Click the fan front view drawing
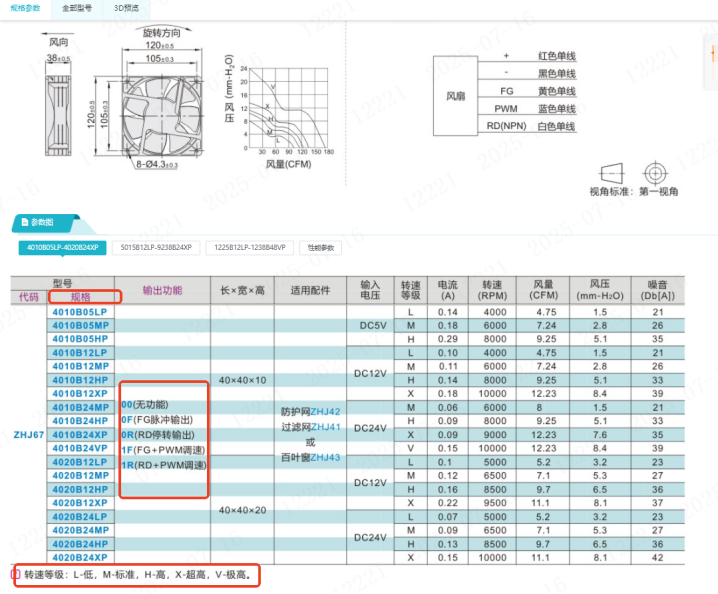The width and height of the screenshot is (718, 594). click(x=155, y=109)
